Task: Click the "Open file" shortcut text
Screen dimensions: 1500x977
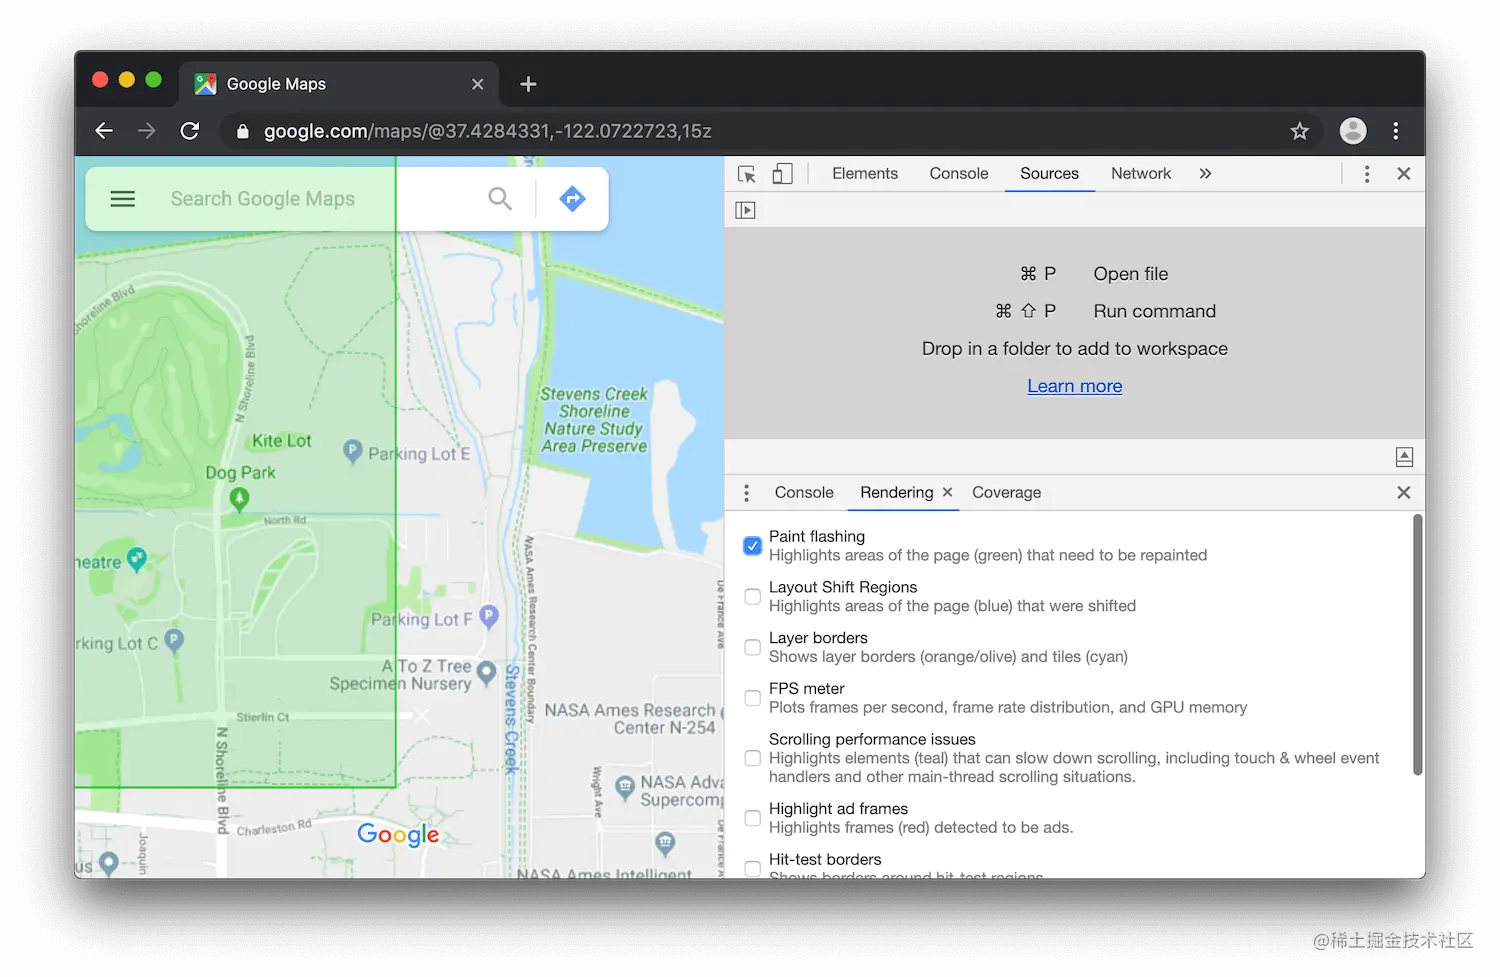Action: (x=1130, y=274)
